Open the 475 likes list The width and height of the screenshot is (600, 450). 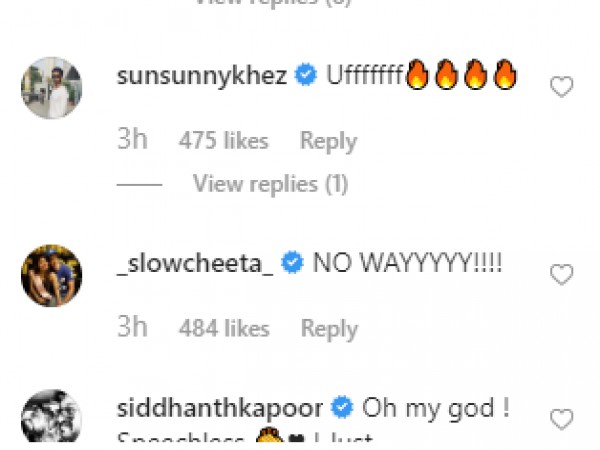223,141
